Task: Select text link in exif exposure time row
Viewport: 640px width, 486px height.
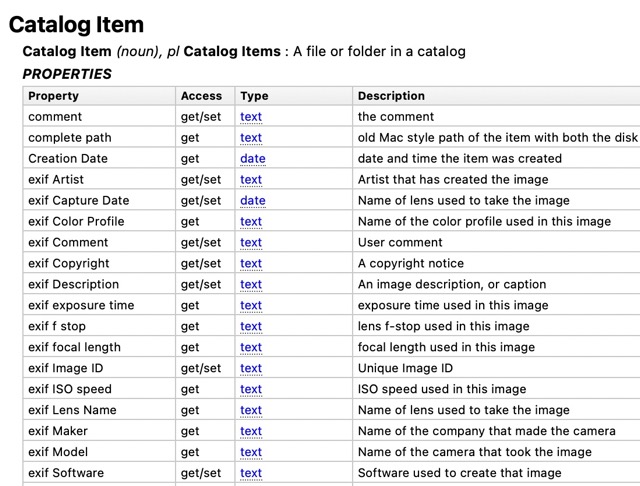Action: [251, 306]
